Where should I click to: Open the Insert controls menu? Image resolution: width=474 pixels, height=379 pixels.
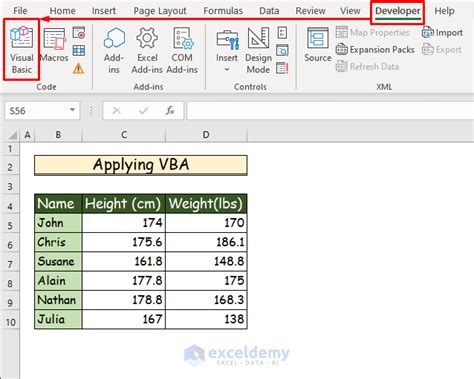pyautogui.click(x=227, y=50)
